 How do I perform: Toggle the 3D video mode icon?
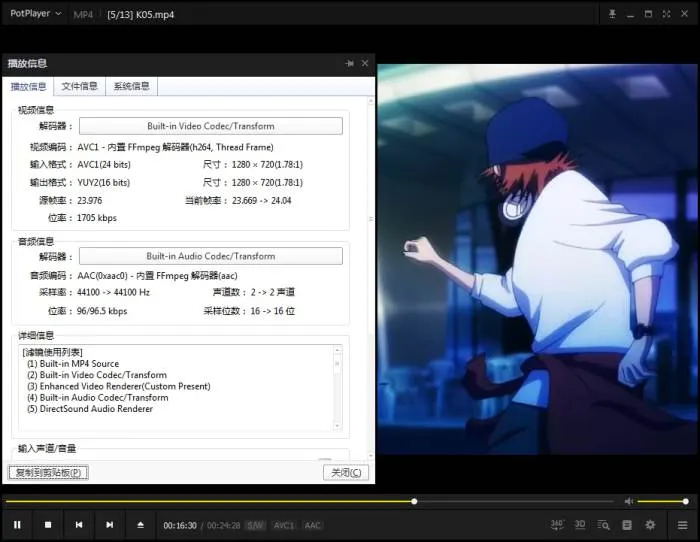click(x=580, y=525)
